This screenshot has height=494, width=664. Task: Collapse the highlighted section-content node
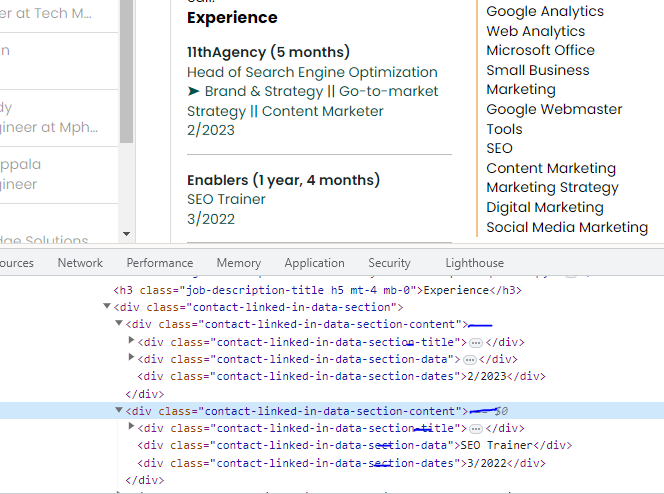[120, 411]
